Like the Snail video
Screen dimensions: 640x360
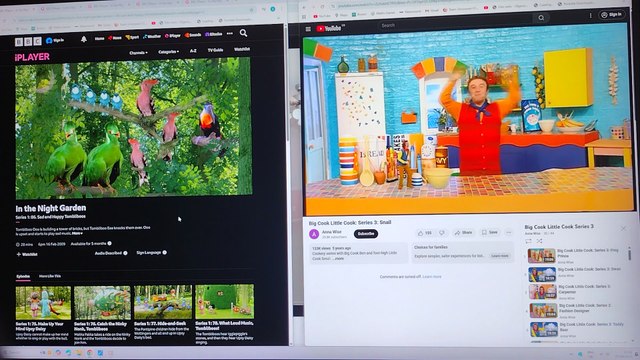click(424, 233)
